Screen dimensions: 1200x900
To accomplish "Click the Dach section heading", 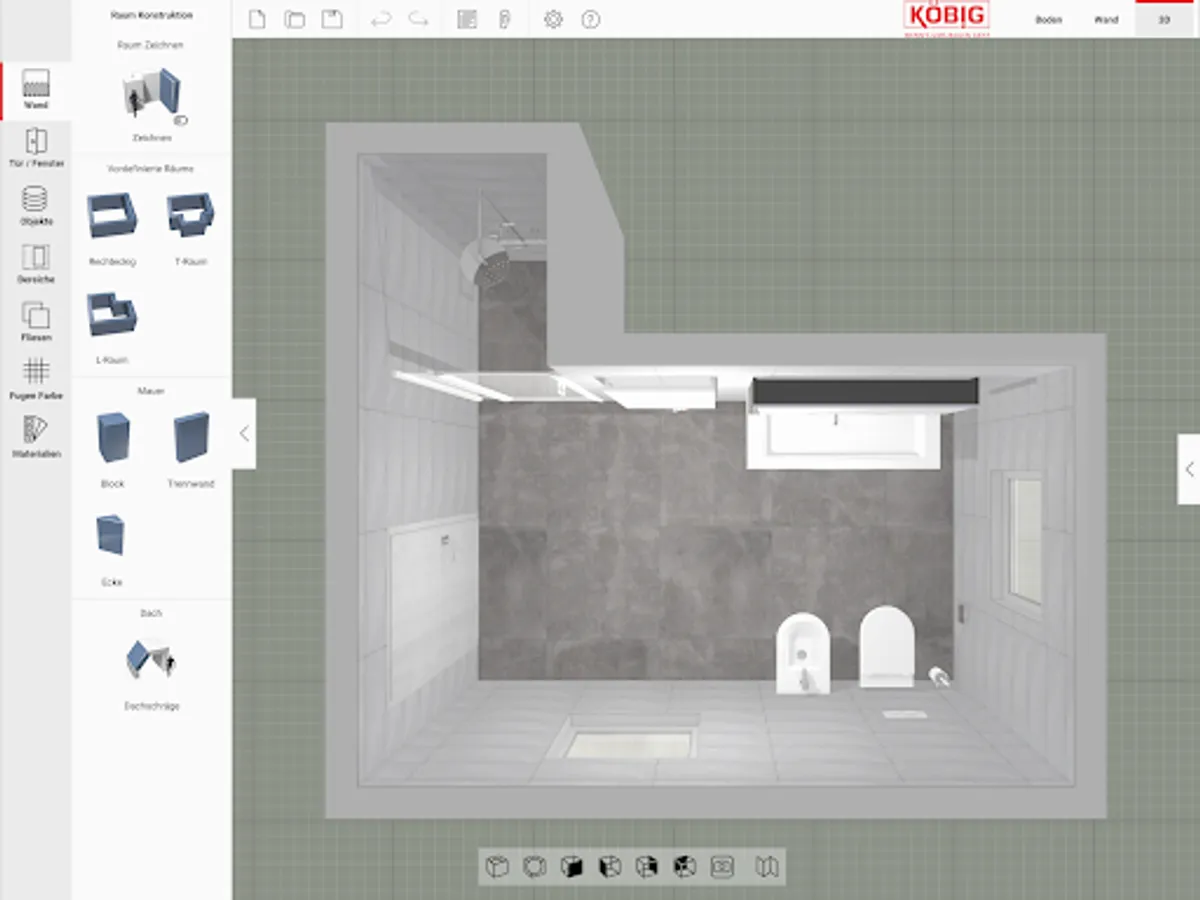I will [x=152, y=613].
